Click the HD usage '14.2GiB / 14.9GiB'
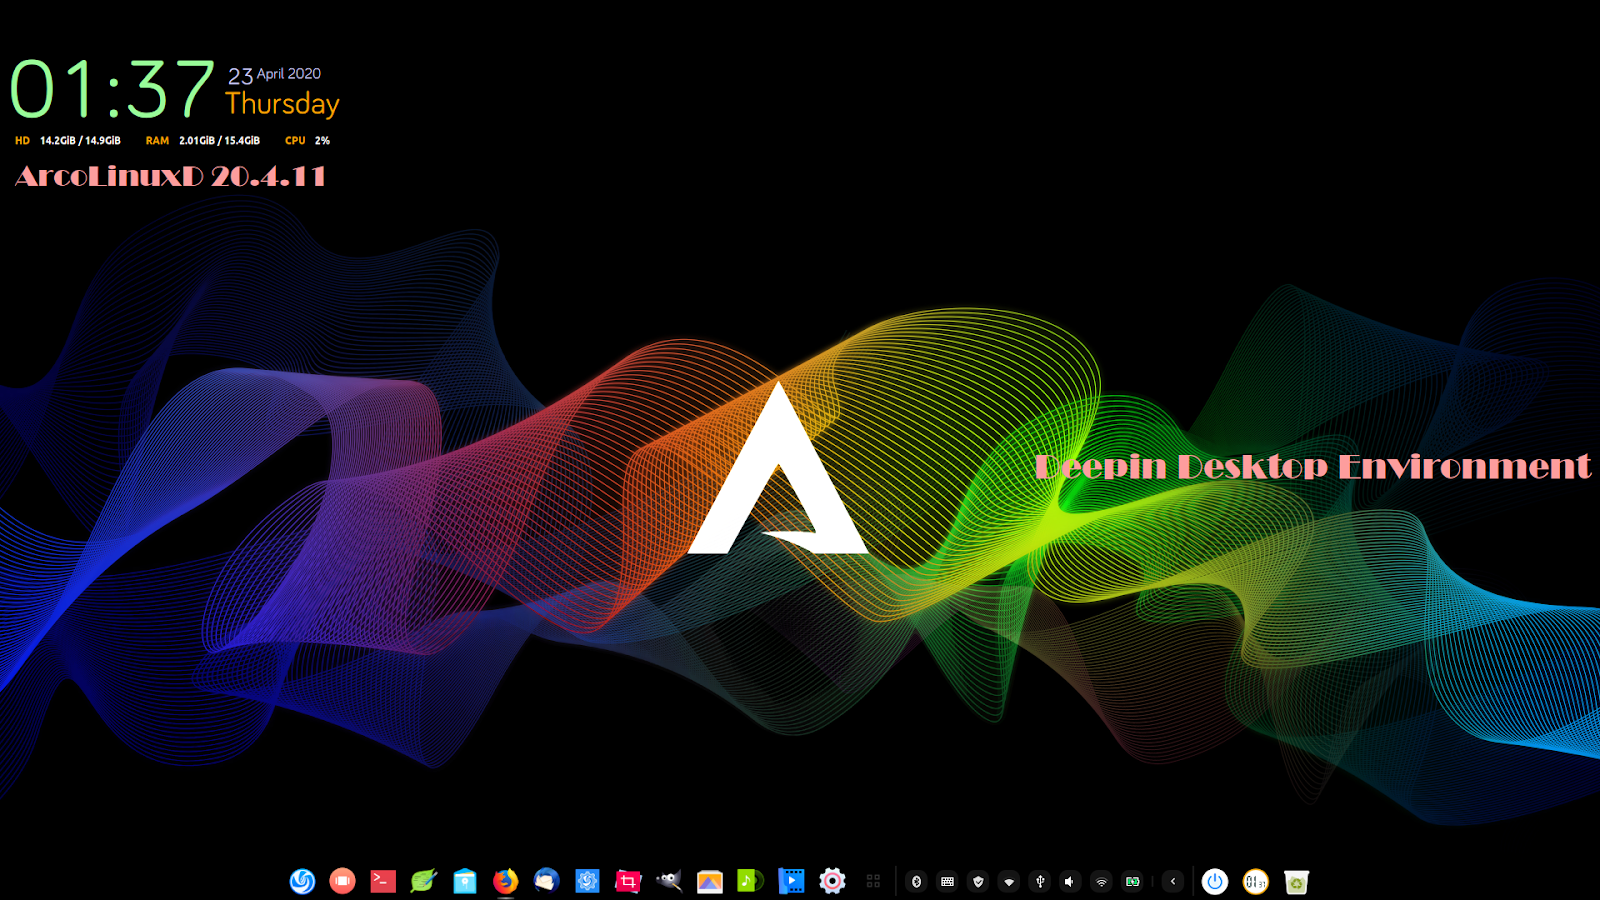Image resolution: width=1600 pixels, height=900 pixels. (x=80, y=141)
